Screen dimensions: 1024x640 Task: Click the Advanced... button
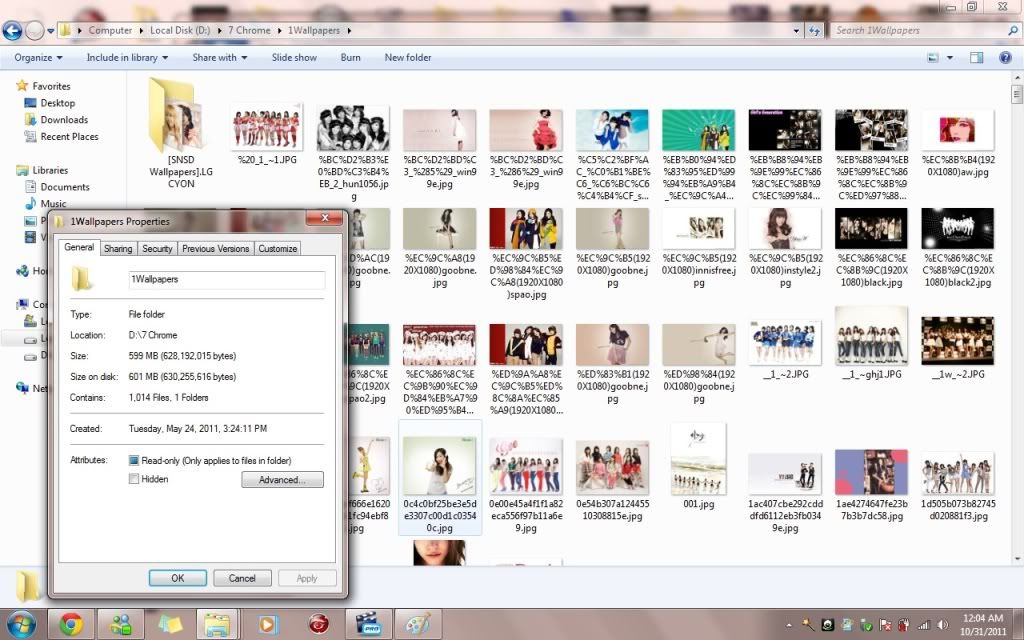tap(282, 480)
